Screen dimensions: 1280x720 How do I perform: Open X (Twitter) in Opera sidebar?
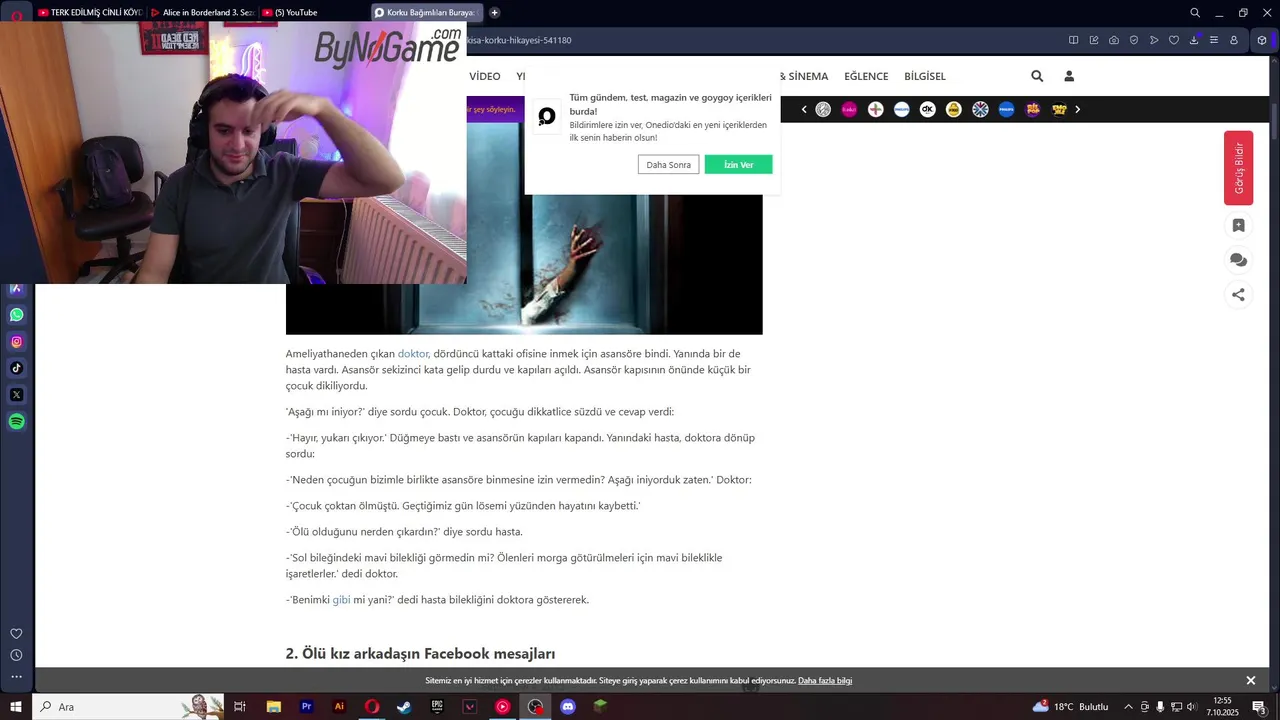coord(16,395)
